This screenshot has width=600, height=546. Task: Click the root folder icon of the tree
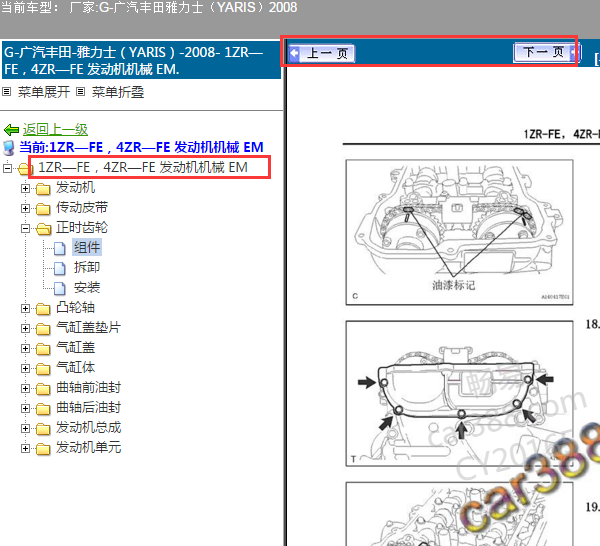(24, 168)
